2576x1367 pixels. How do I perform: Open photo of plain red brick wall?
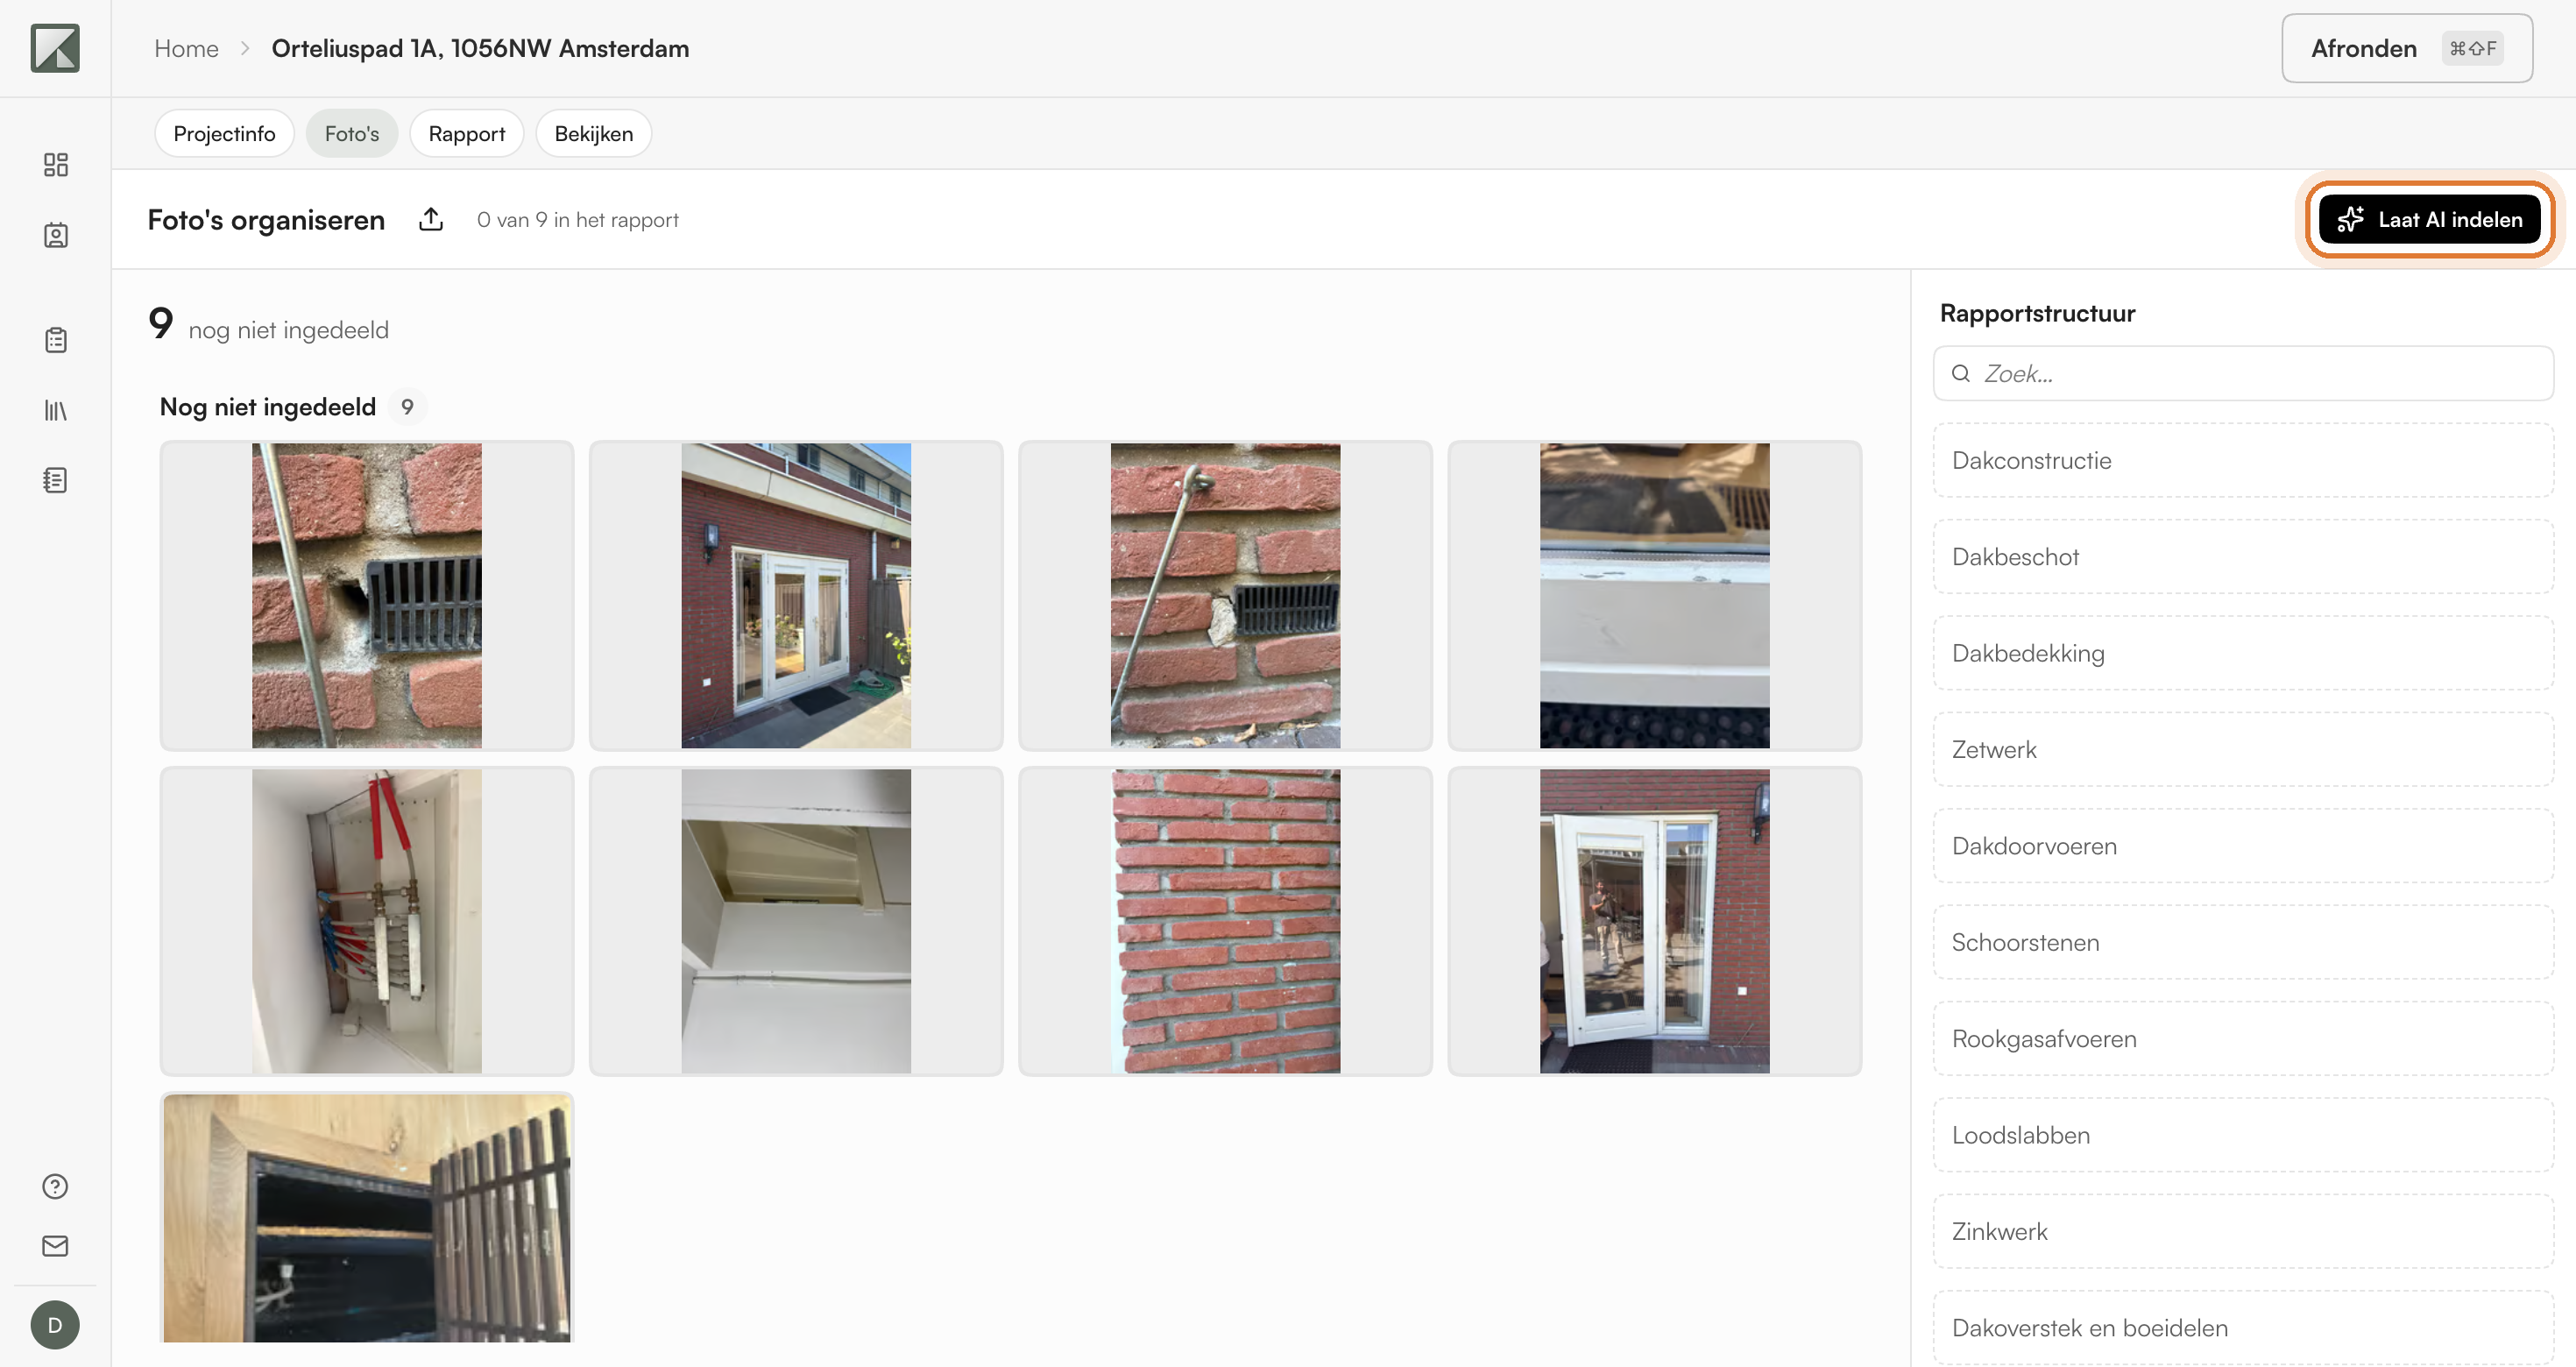pyautogui.click(x=1225, y=921)
